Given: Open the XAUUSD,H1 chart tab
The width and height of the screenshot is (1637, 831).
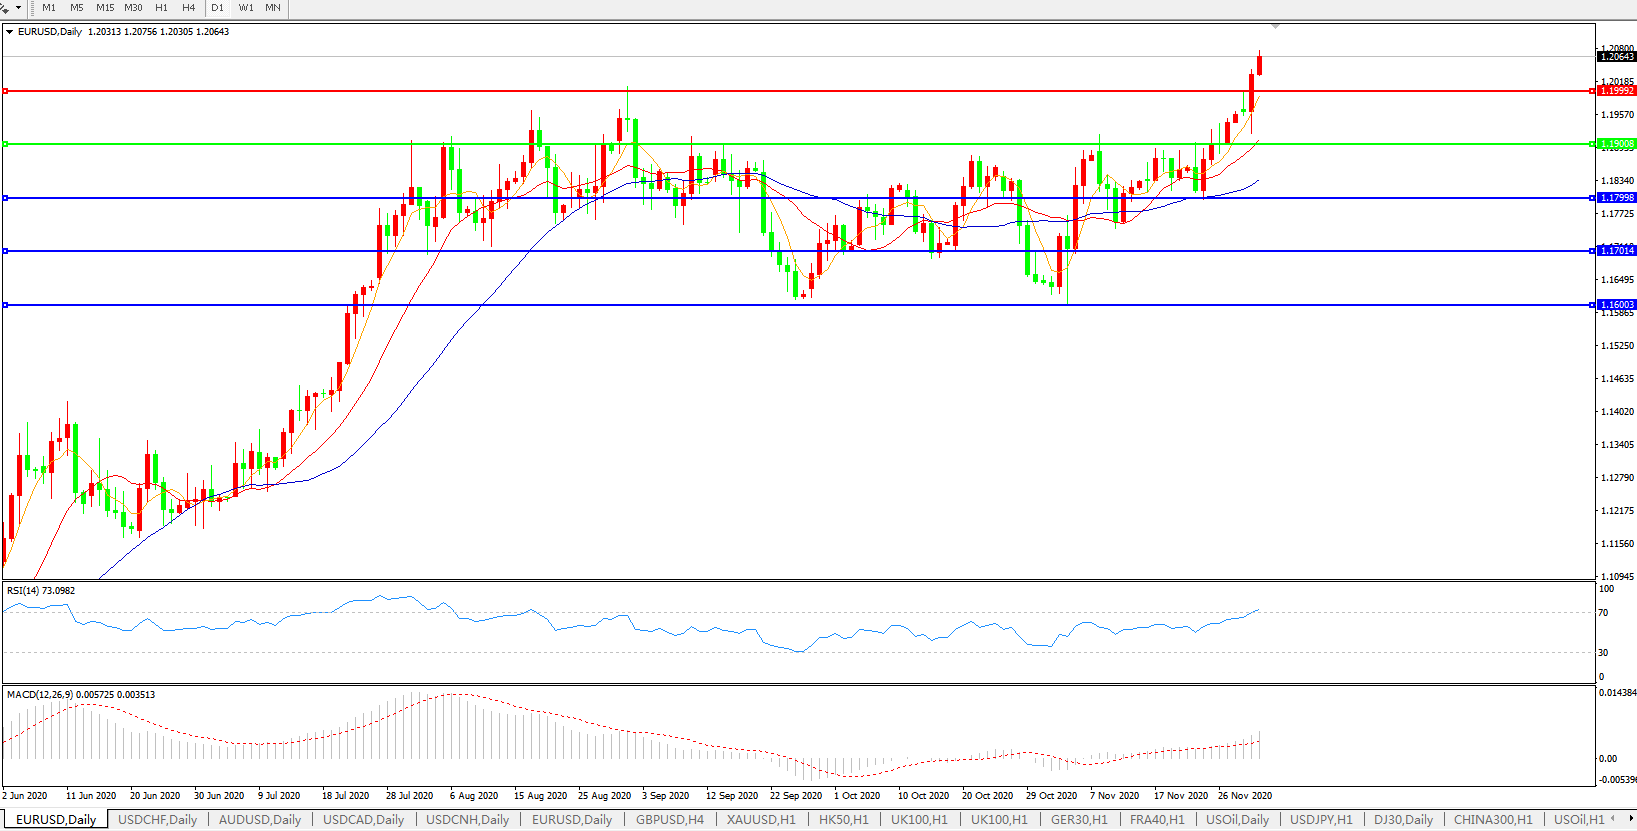Looking at the screenshot, I should point(761,820).
